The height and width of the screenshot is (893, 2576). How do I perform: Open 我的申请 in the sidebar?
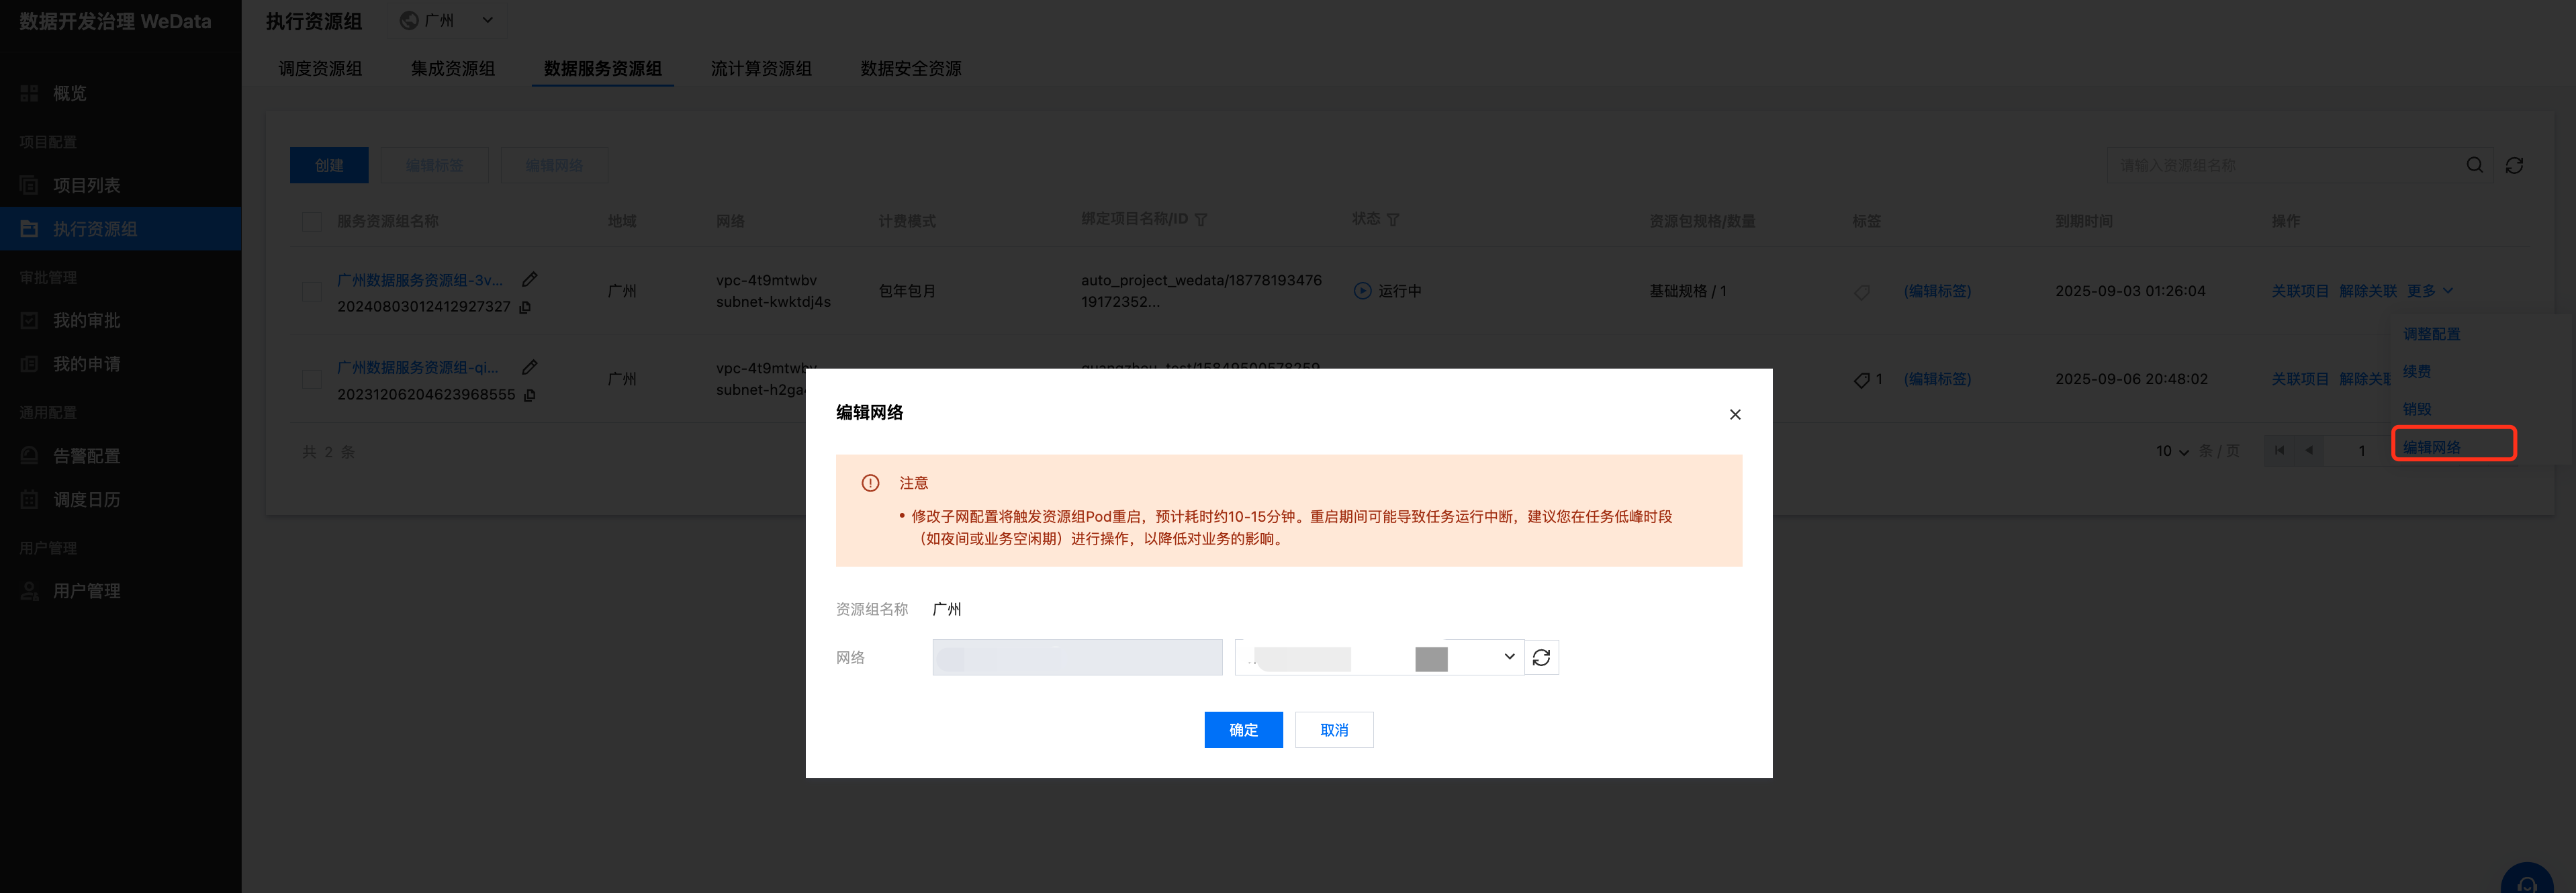click(120, 364)
